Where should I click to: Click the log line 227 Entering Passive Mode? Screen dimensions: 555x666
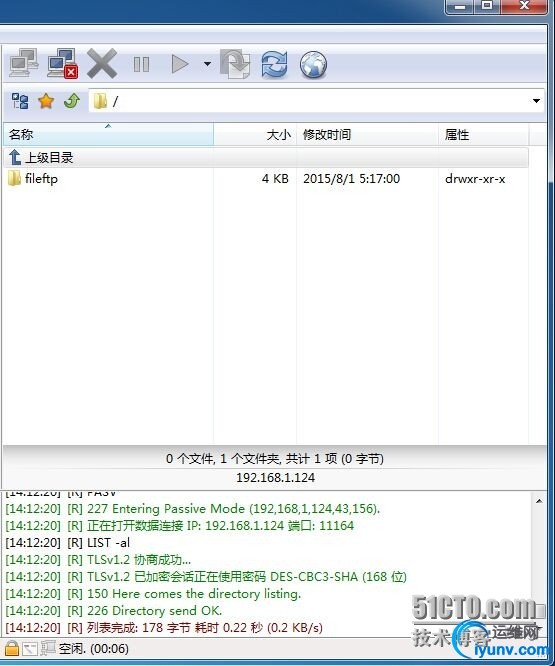click(193, 508)
